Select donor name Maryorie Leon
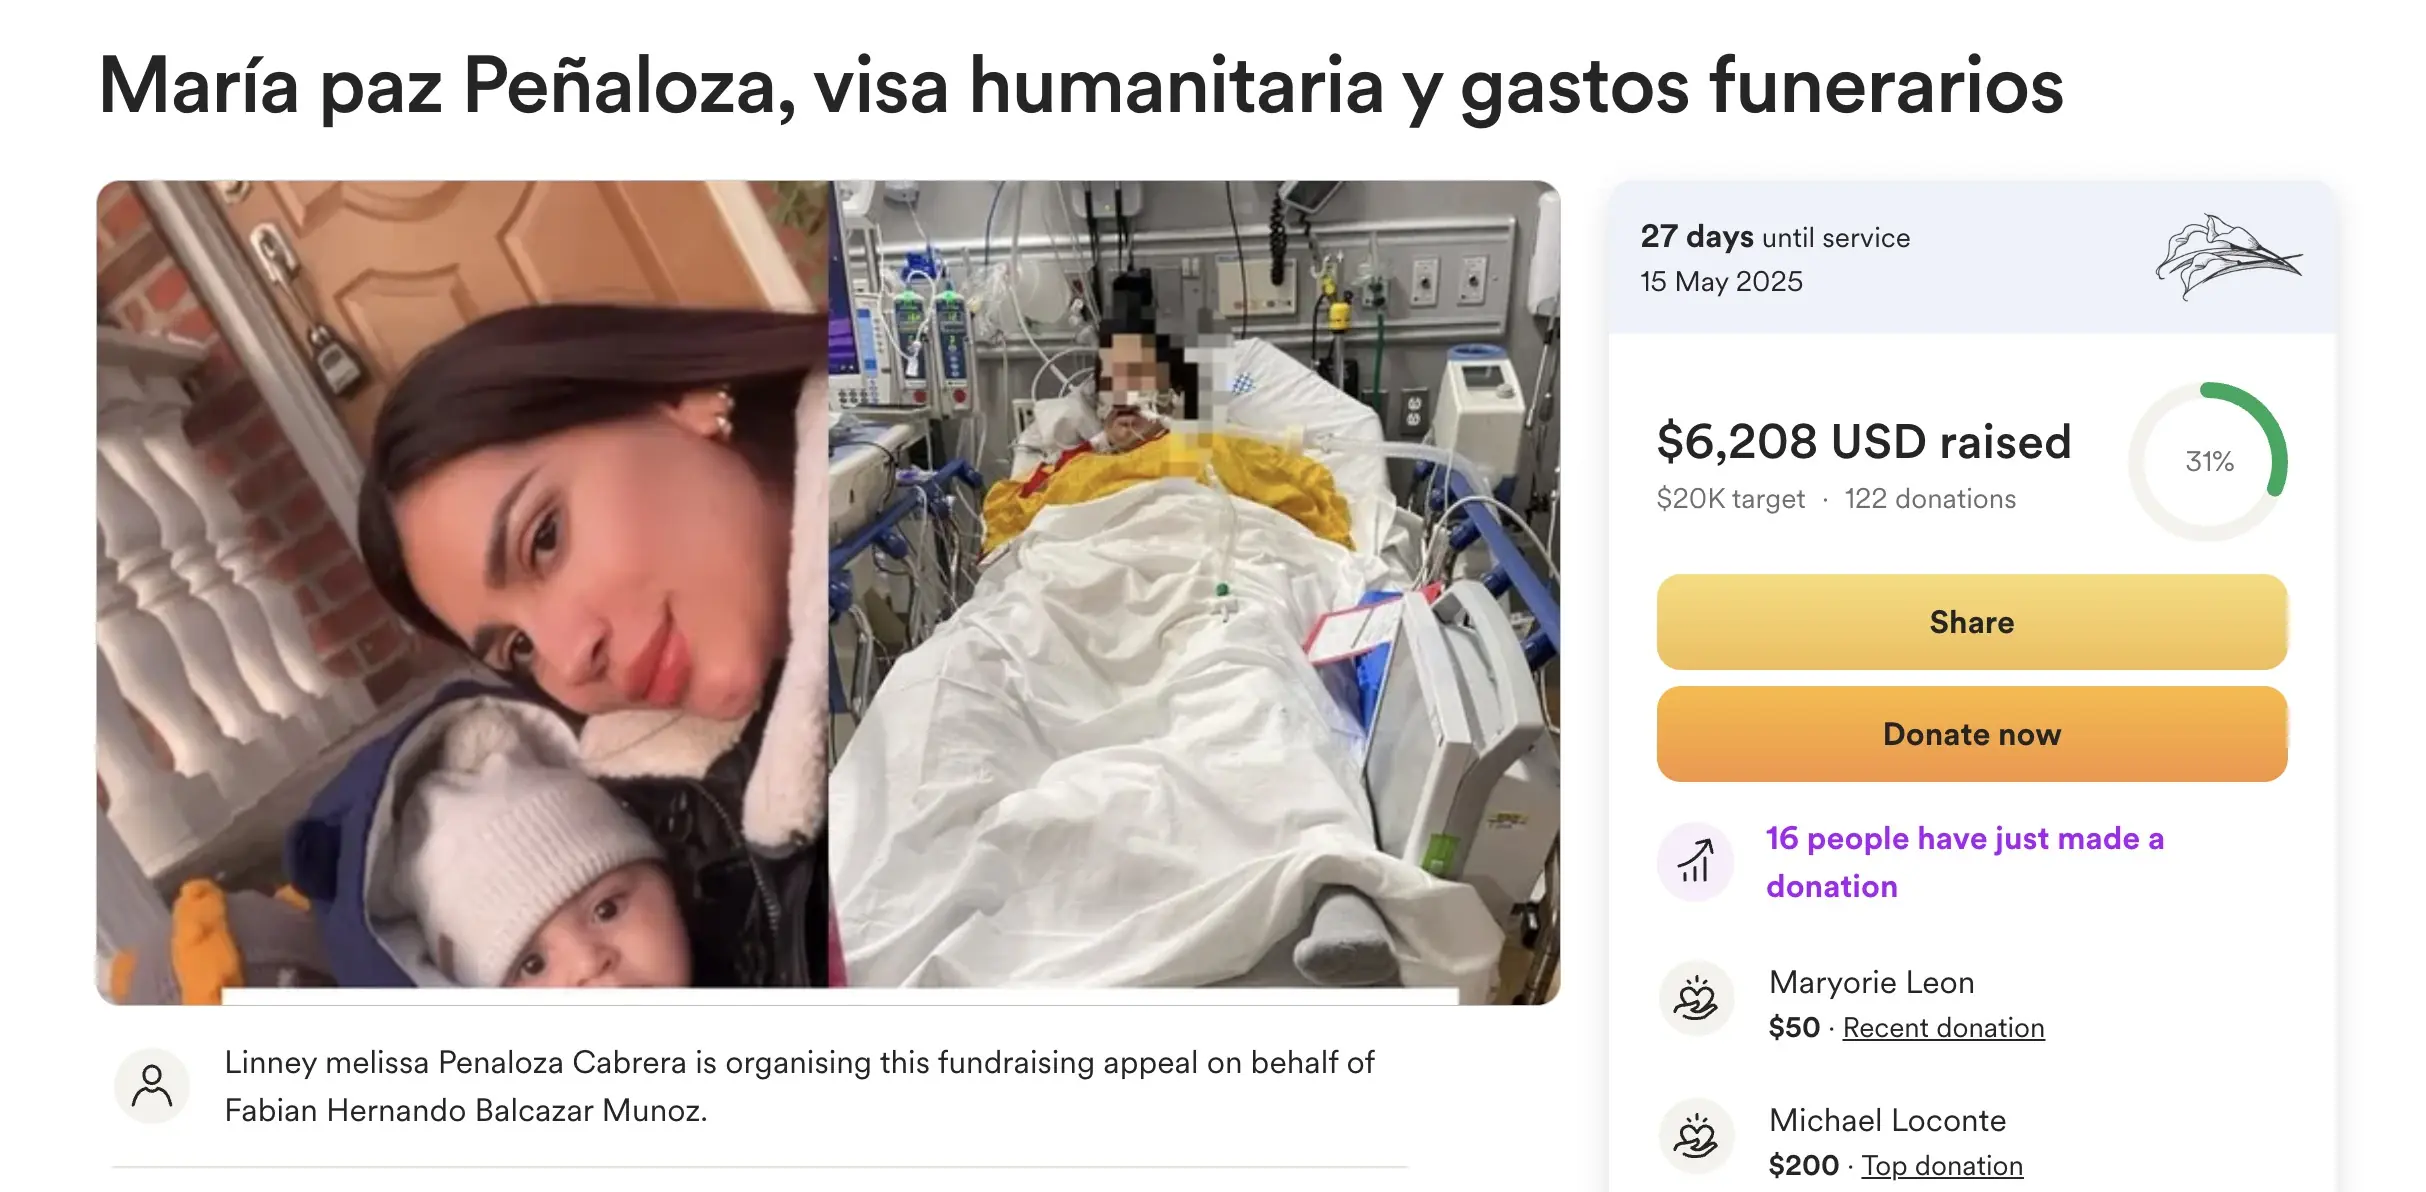 click(x=1872, y=982)
